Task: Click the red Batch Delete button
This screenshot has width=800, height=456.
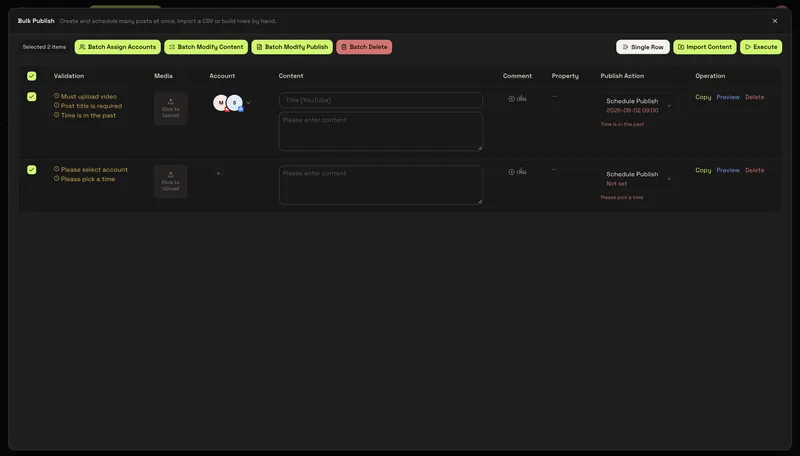Action: 364,47
